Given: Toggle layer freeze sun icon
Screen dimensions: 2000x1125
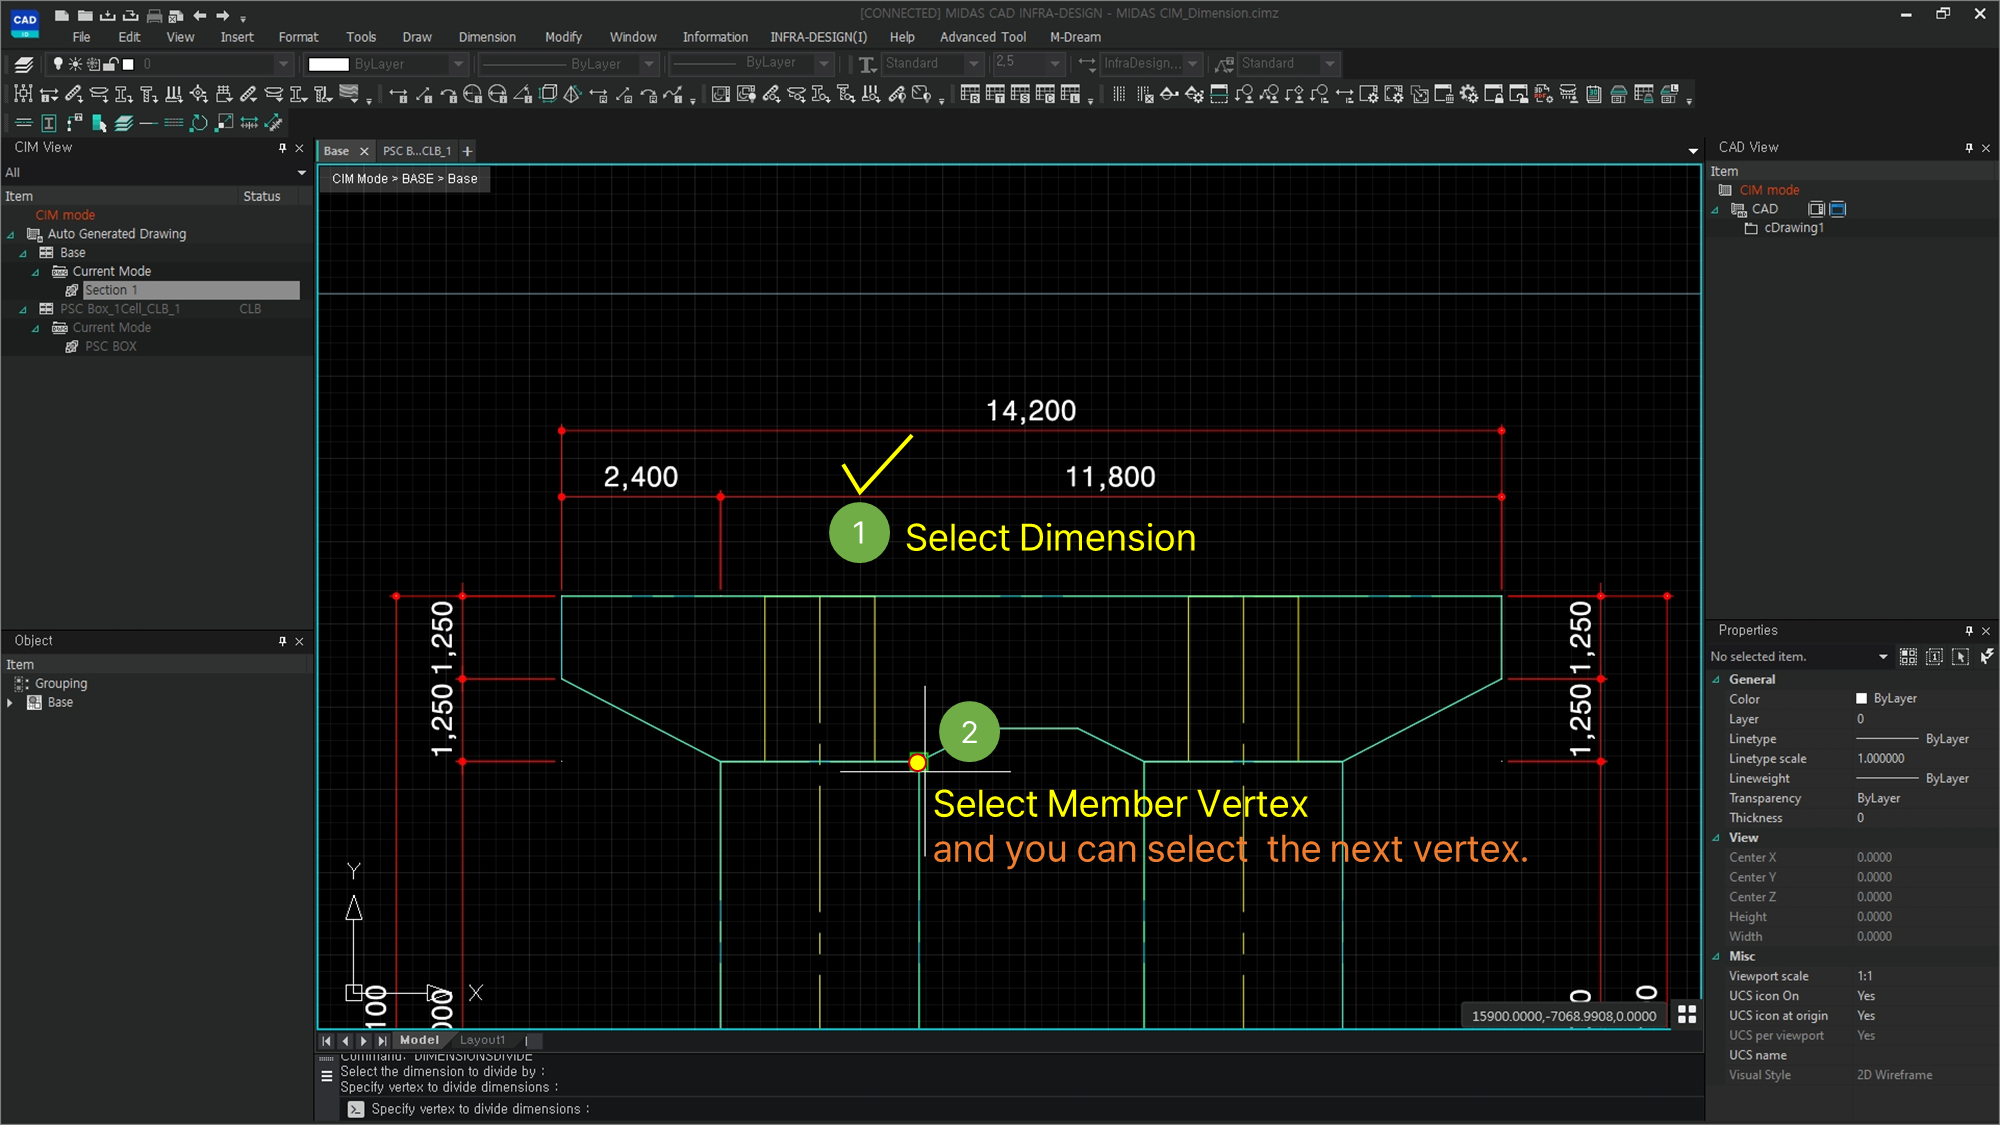Looking at the screenshot, I should click(x=75, y=64).
